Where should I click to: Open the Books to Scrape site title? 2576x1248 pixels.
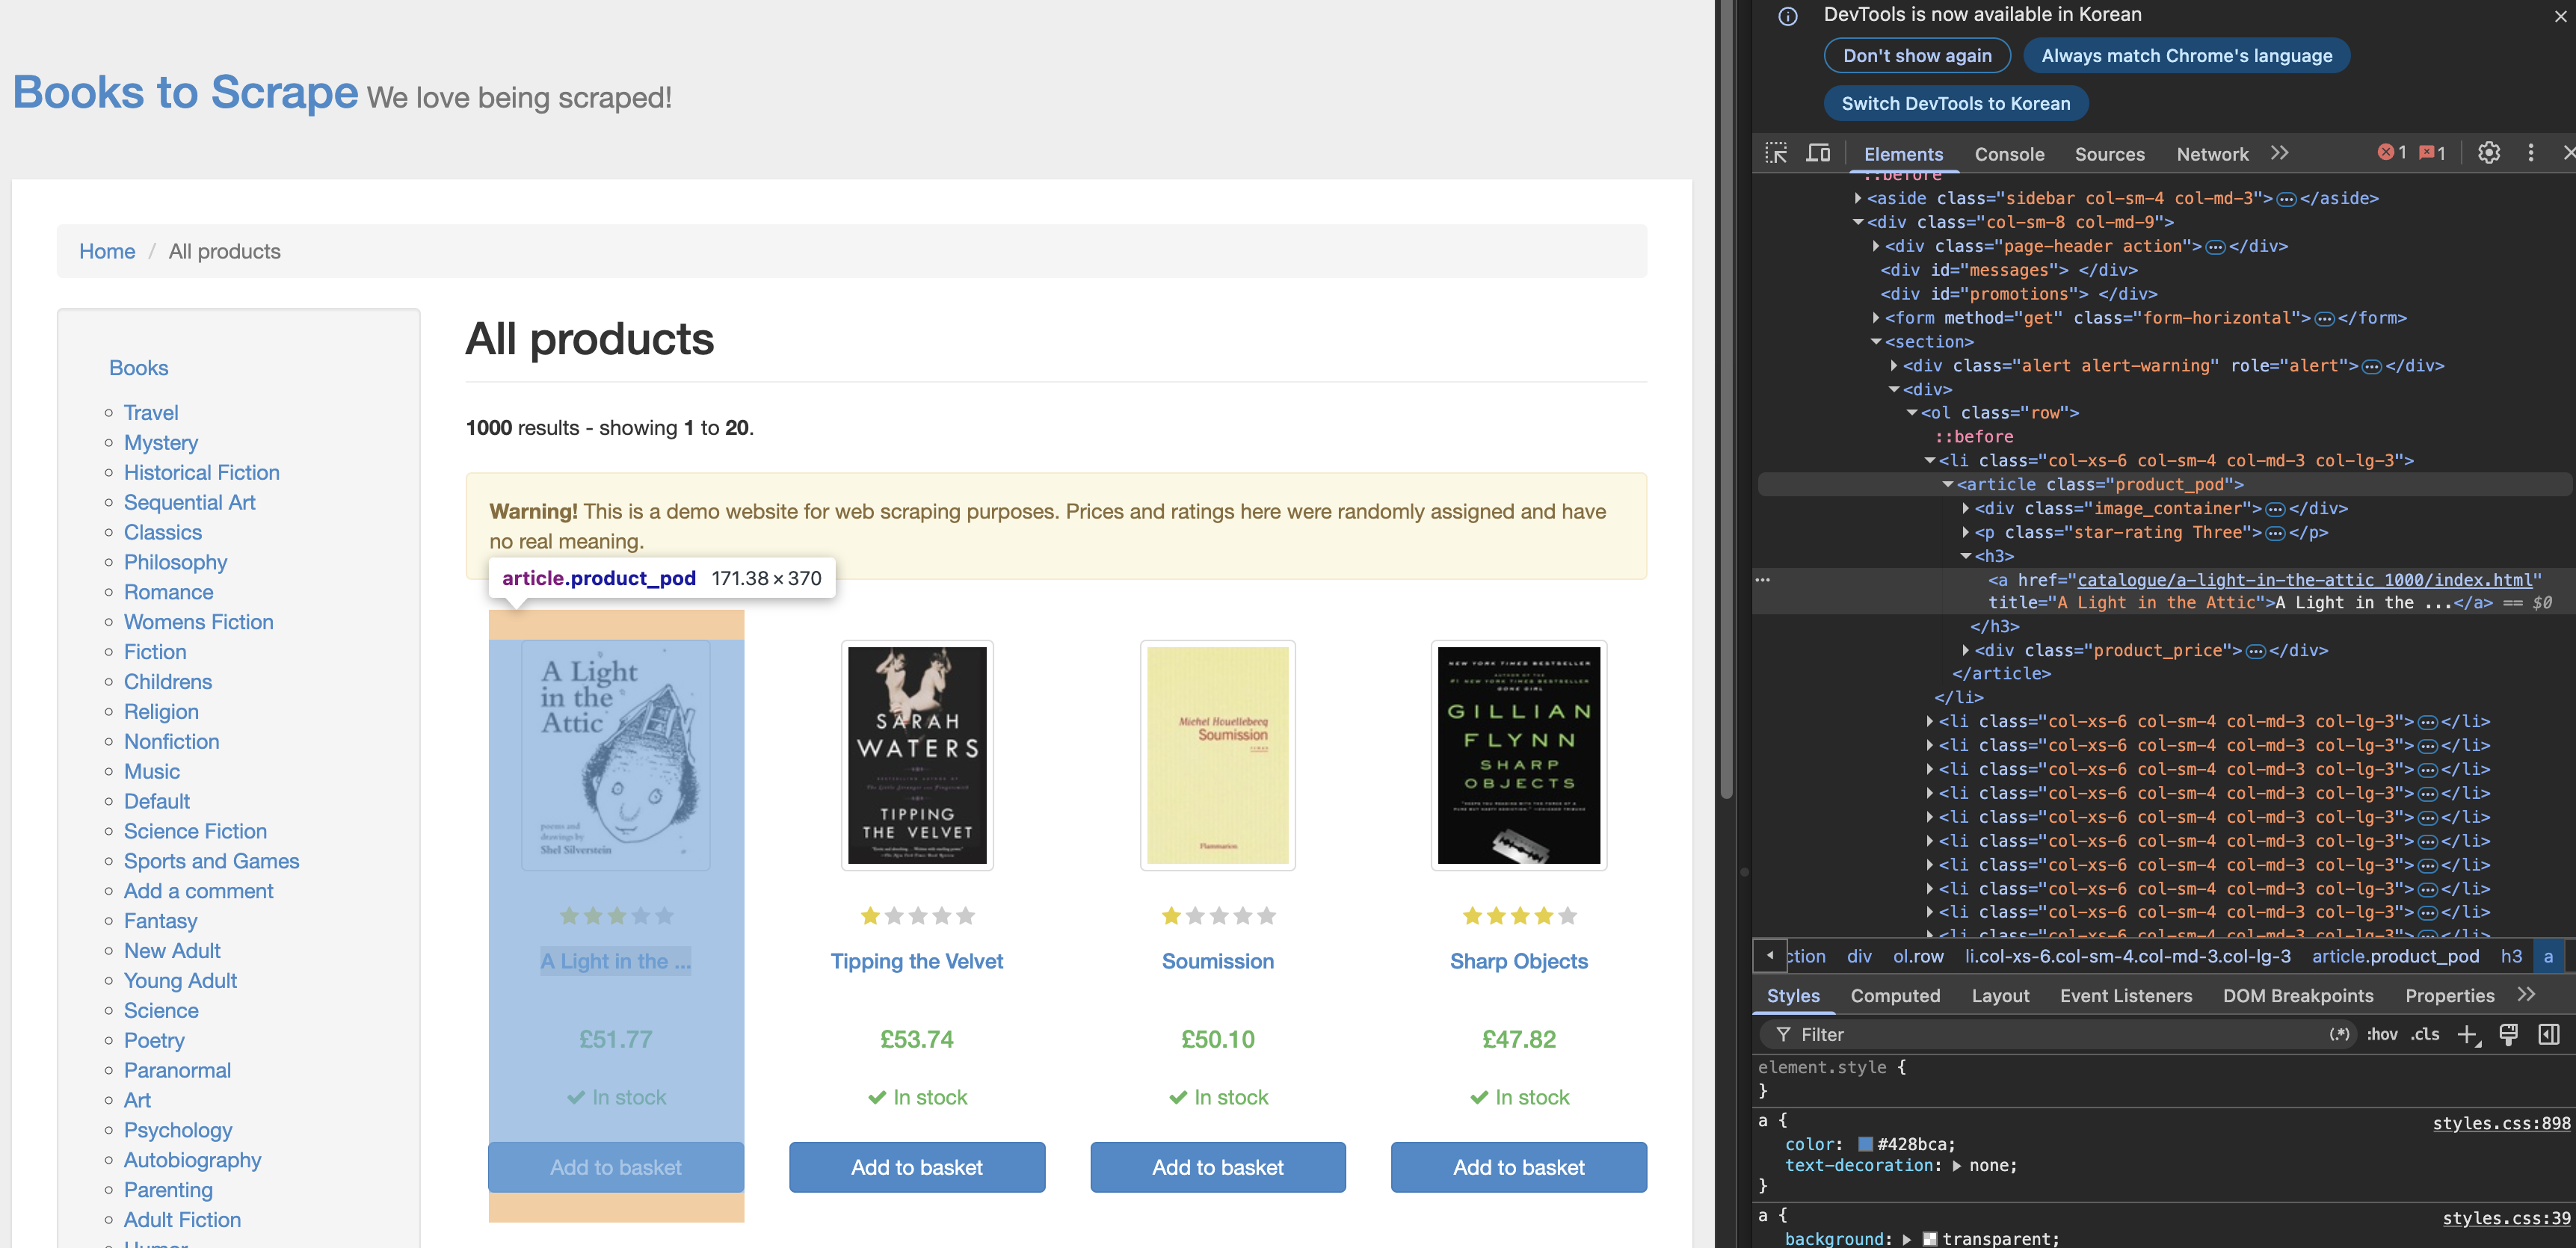coord(185,92)
